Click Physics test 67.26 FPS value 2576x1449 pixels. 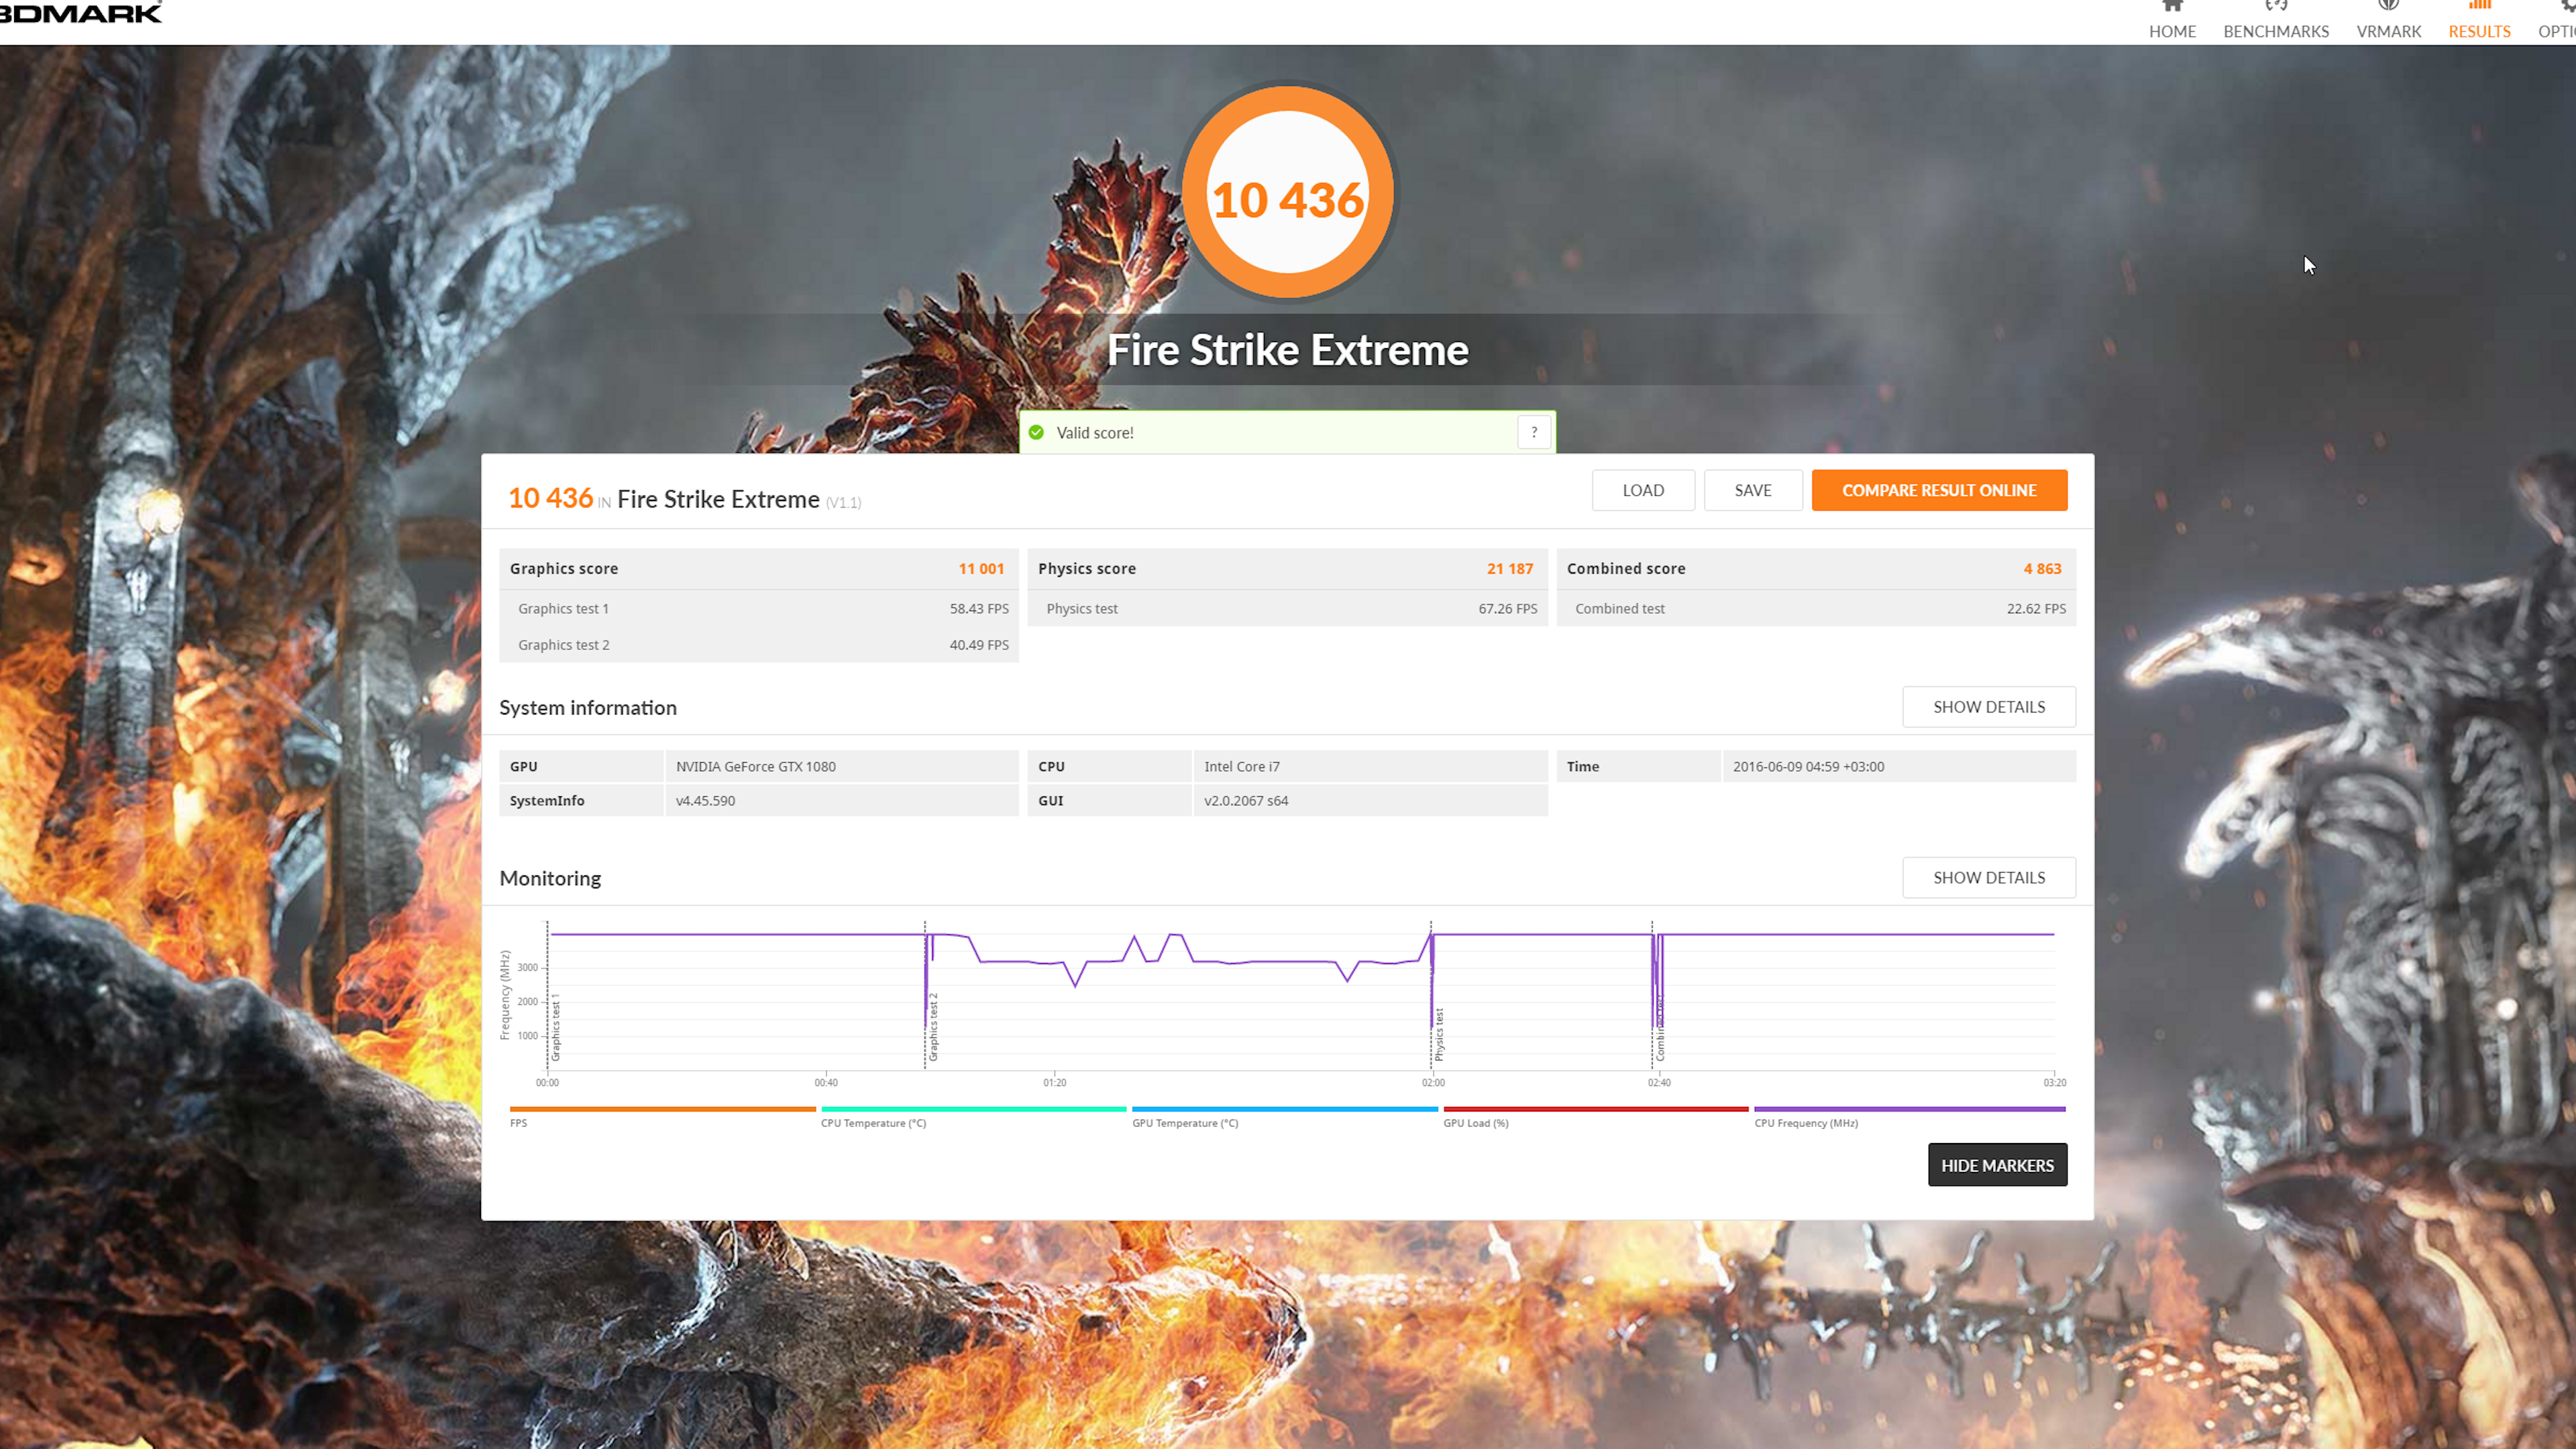click(1508, 608)
